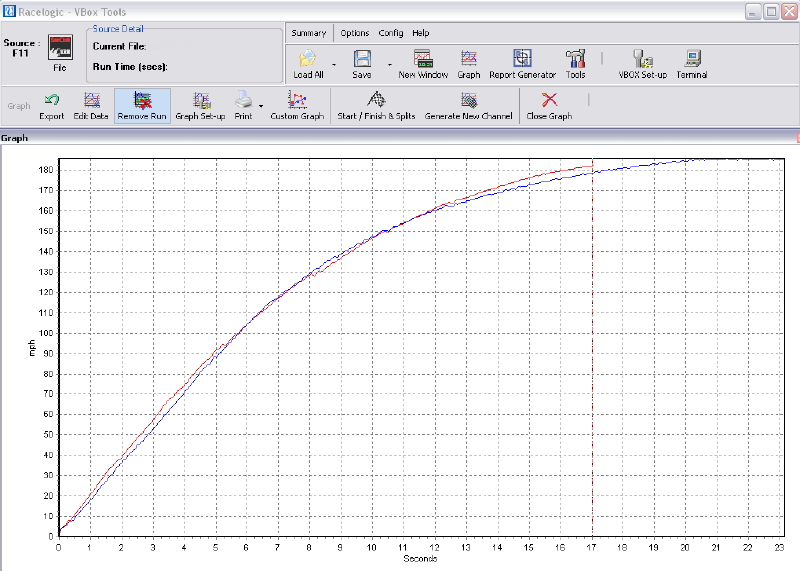The image size is (800, 571).
Task: Click Start / Finish & Splits button
Action: tap(376, 105)
